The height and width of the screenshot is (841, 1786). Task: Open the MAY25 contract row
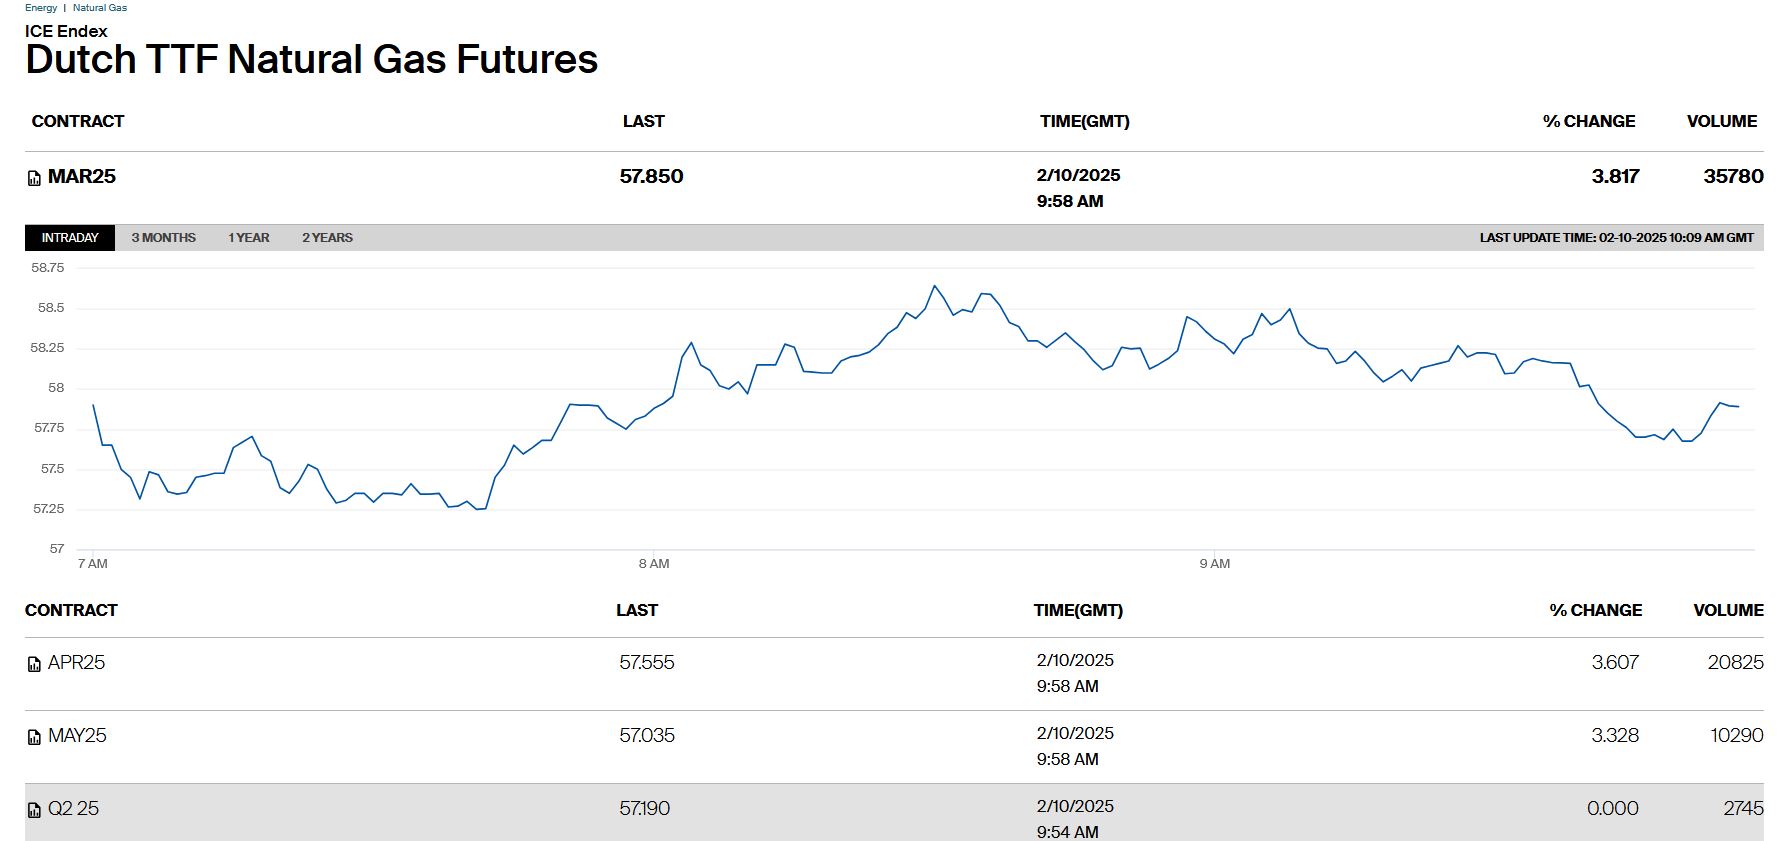[x=77, y=736]
